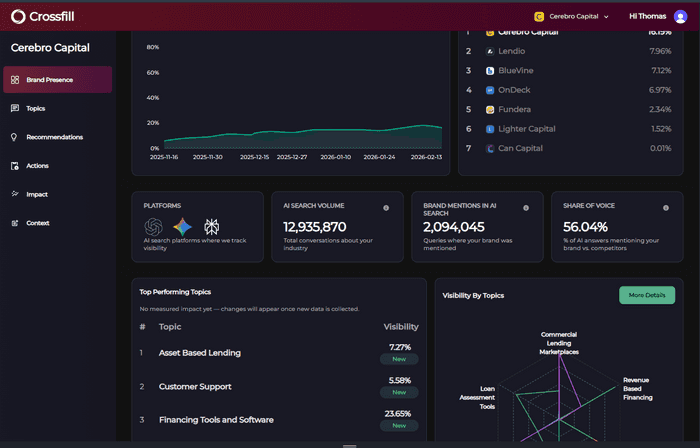Select the Asset Based Lending topic row
This screenshot has width=700, height=448.
click(279, 353)
